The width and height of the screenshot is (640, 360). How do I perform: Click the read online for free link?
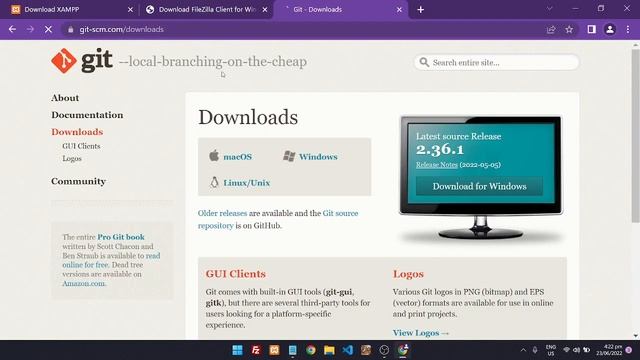[111, 260]
